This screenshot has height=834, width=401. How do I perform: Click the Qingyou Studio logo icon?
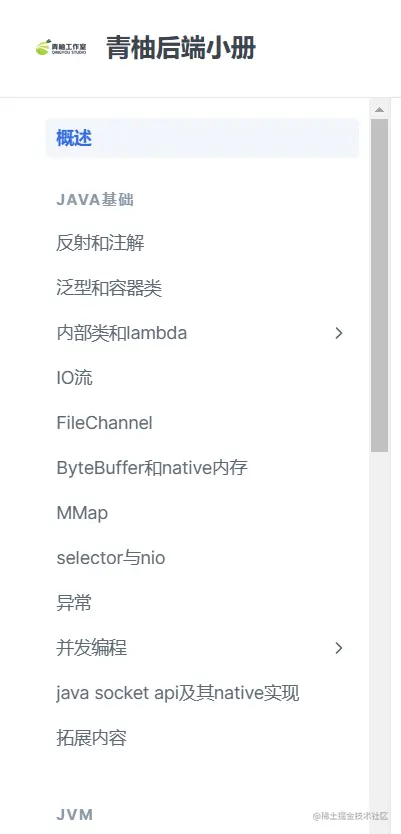61,48
